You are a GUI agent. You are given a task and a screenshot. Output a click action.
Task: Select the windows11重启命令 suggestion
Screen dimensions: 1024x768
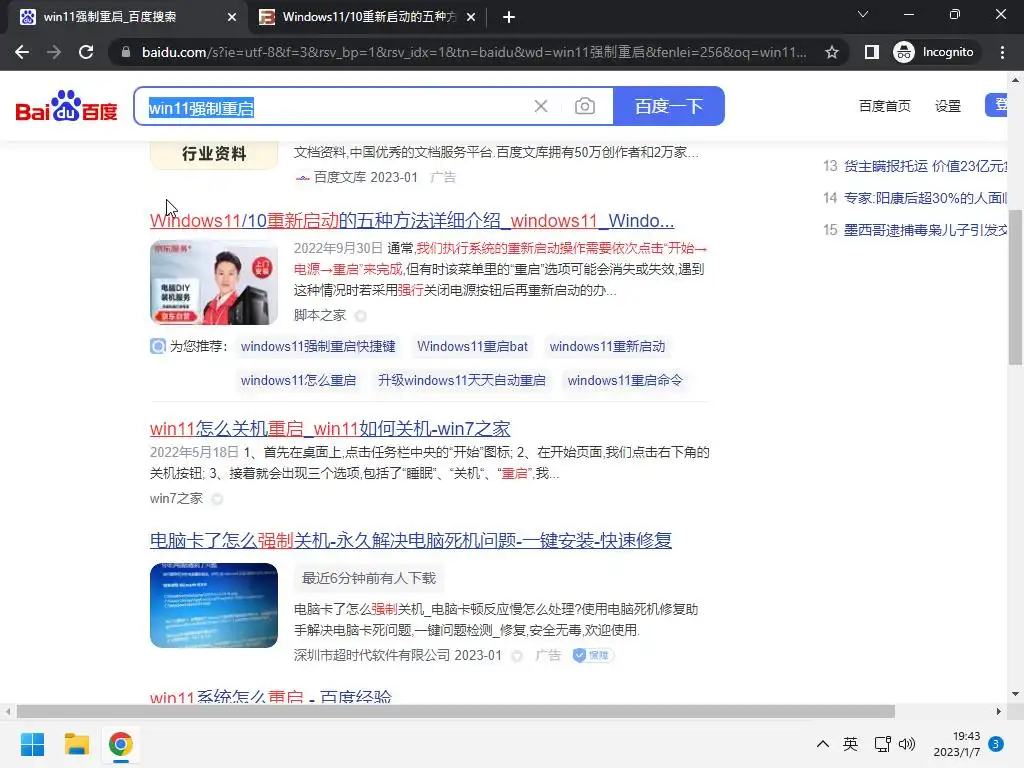click(625, 380)
